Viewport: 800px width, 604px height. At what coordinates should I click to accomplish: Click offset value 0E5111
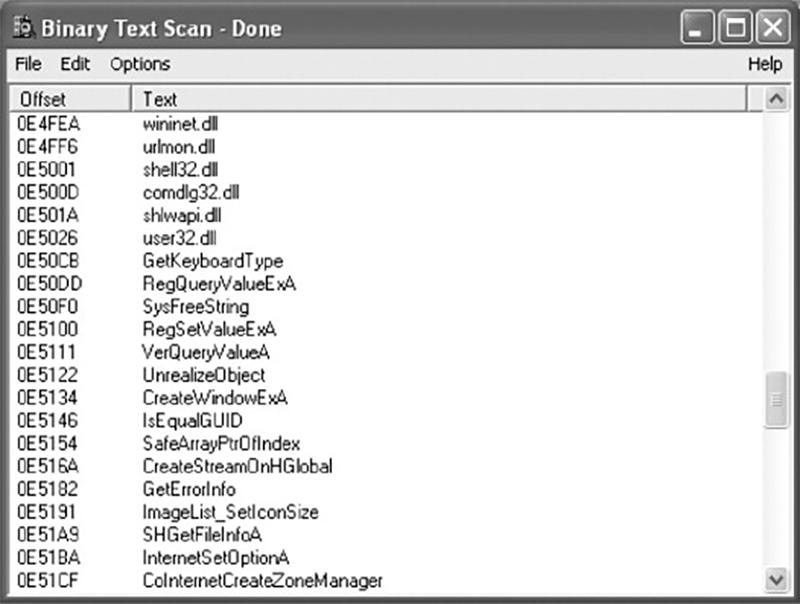tap(46, 353)
